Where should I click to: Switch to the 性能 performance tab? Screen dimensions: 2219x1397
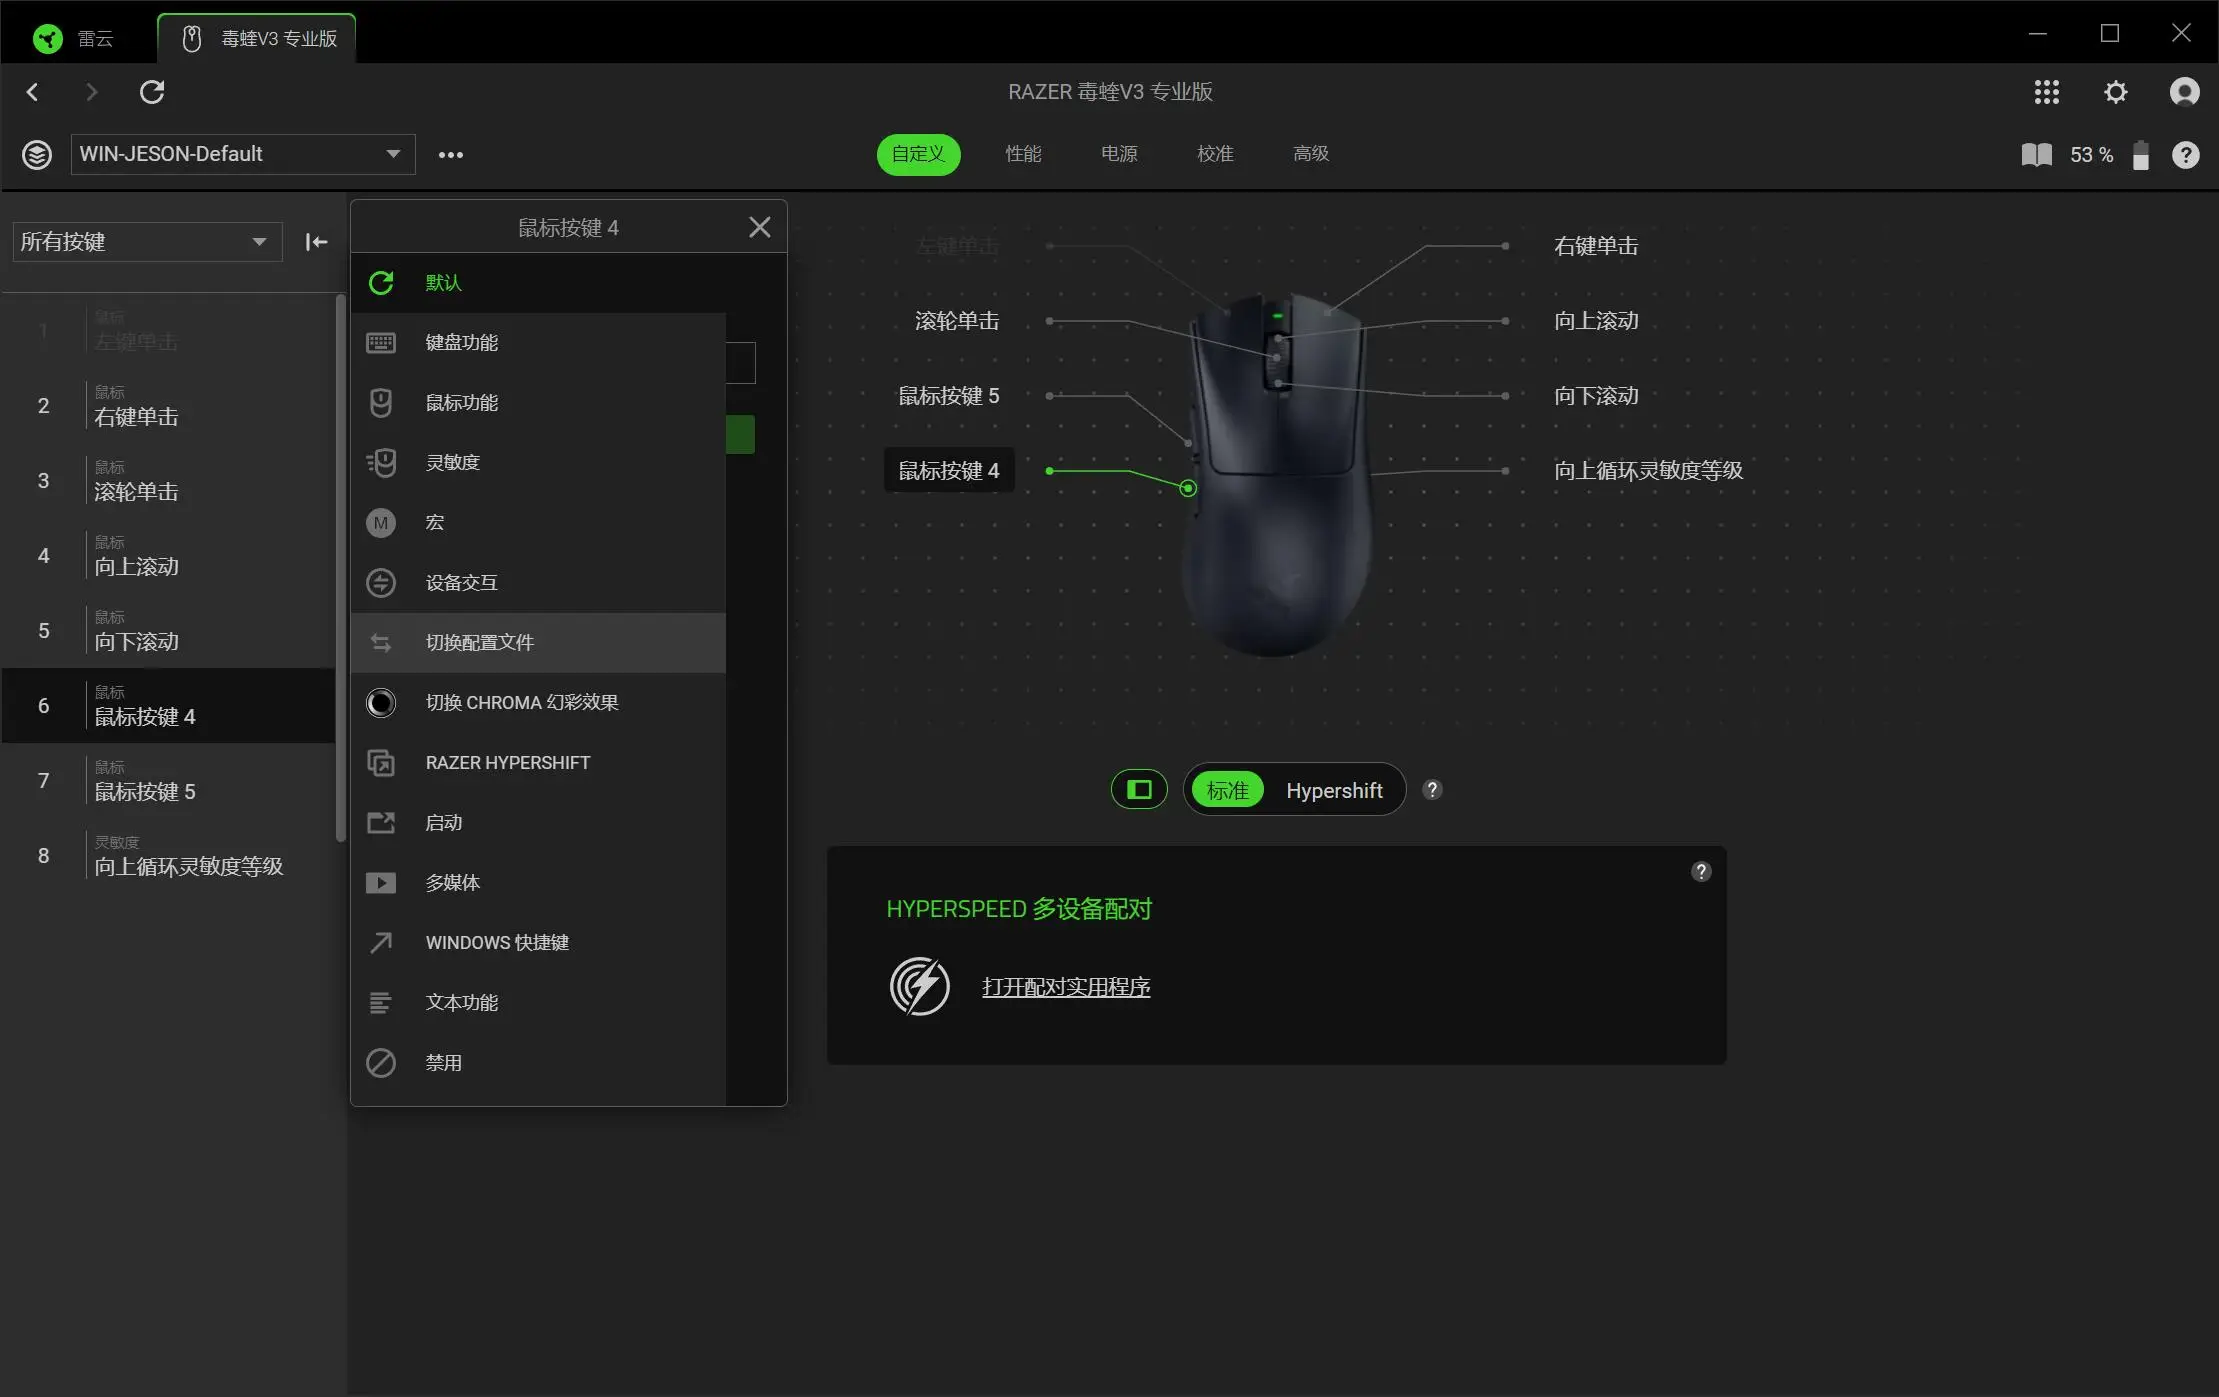[1023, 154]
